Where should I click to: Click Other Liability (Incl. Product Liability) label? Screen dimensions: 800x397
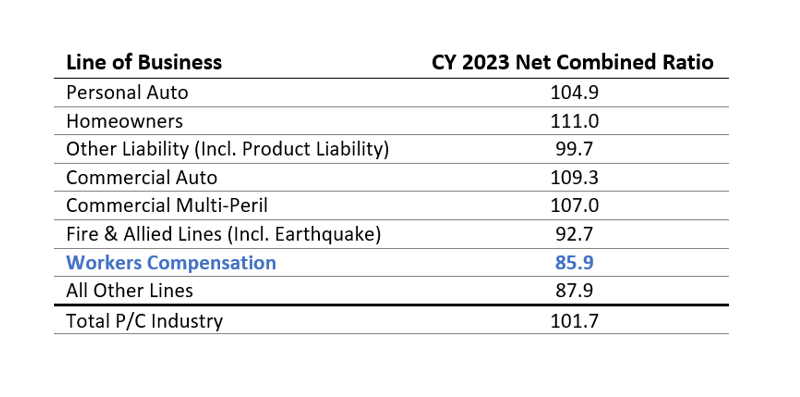click(x=228, y=150)
